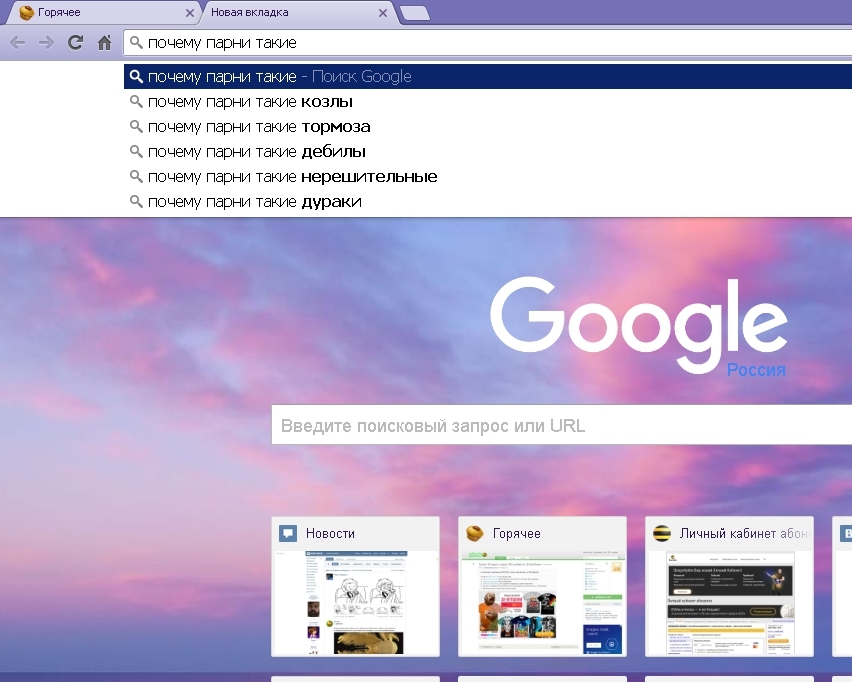852x682 pixels.
Task: Click the Новости tile's chat favicon
Action: (288, 534)
